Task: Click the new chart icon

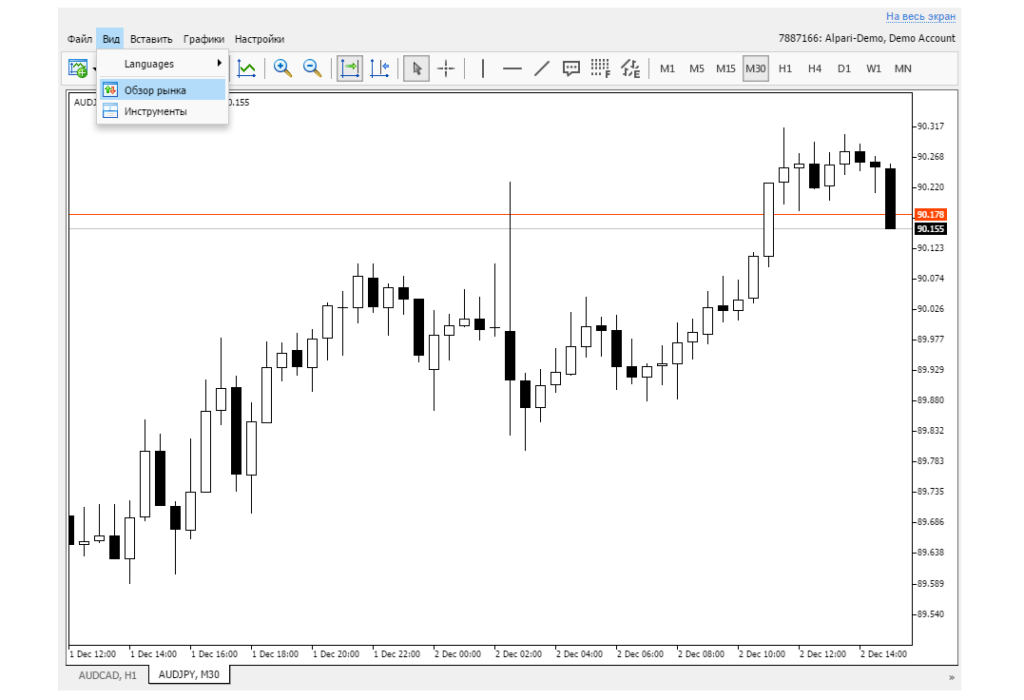Action: (78, 68)
